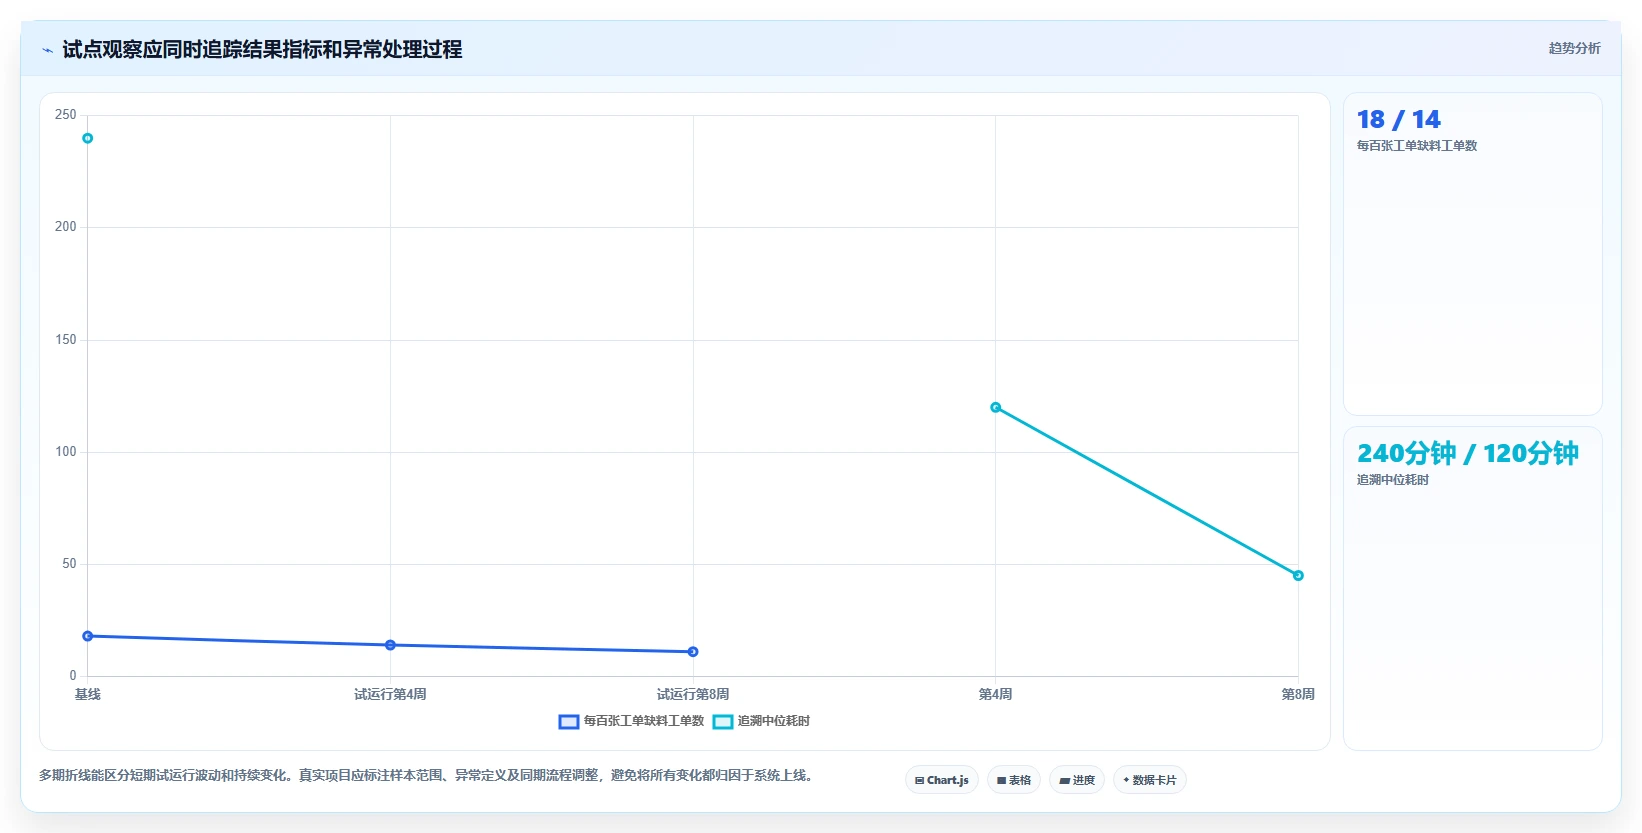Click the 每百张工单缺料工单数 card caption
Screen dimensions: 1642x833
tap(1416, 146)
